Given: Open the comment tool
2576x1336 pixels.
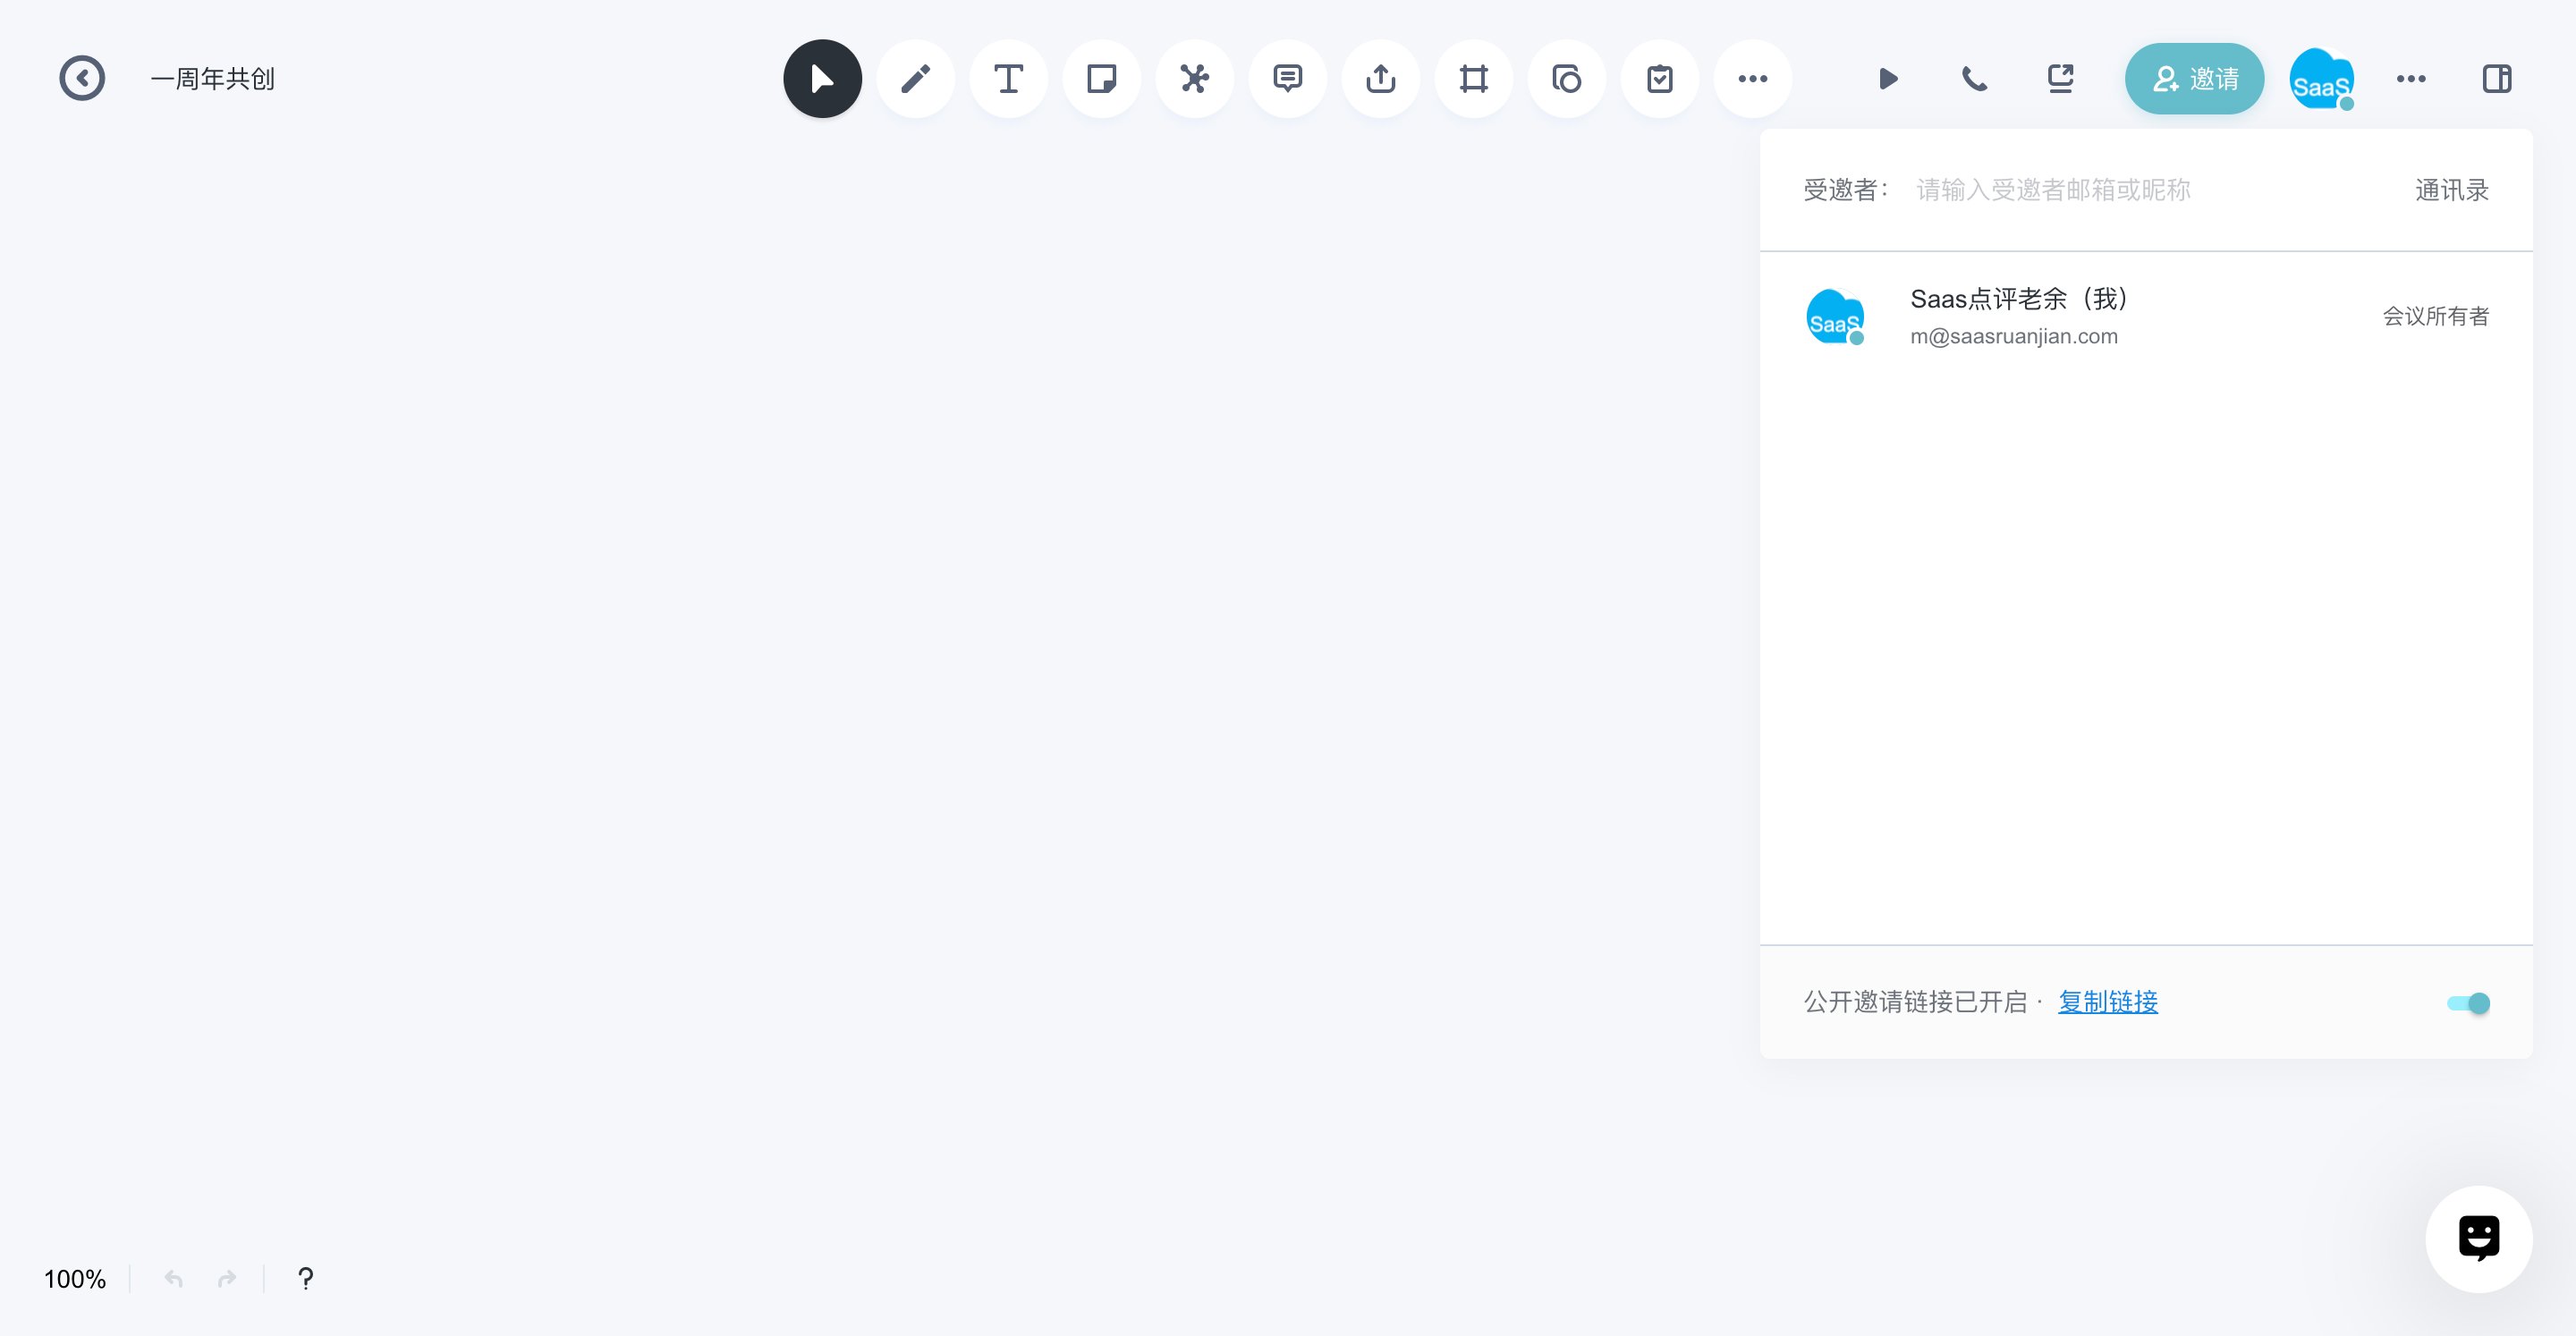Looking at the screenshot, I should (1287, 79).
